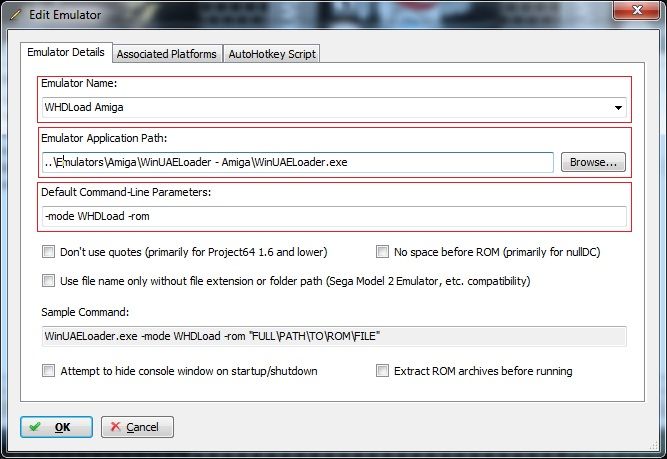The width and height of the screenshot is (667, 459).
Task: Click the green checkmark on the OK button
Action: [x=35, y=427]
